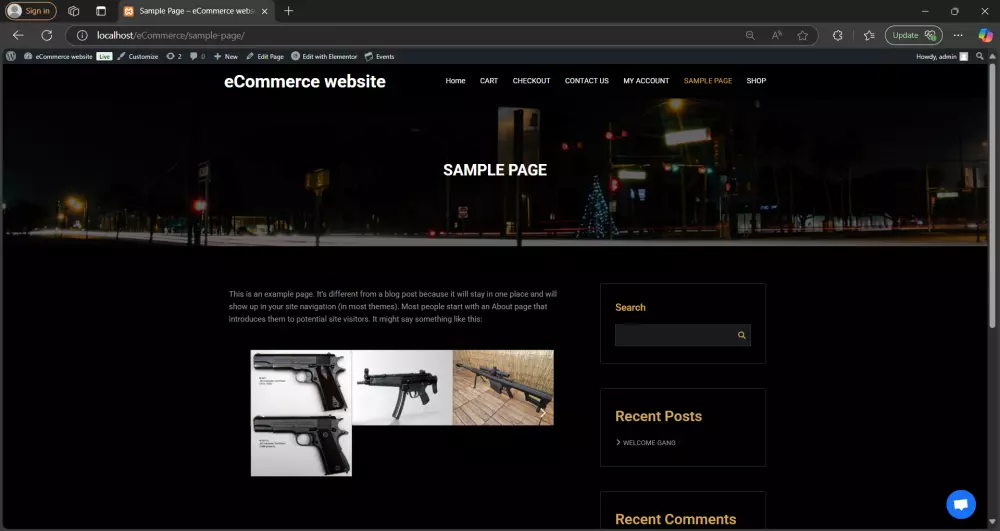1000x531 pixels.
Task: Click Edit with Elementor
Action: click(x=324, y=56)
